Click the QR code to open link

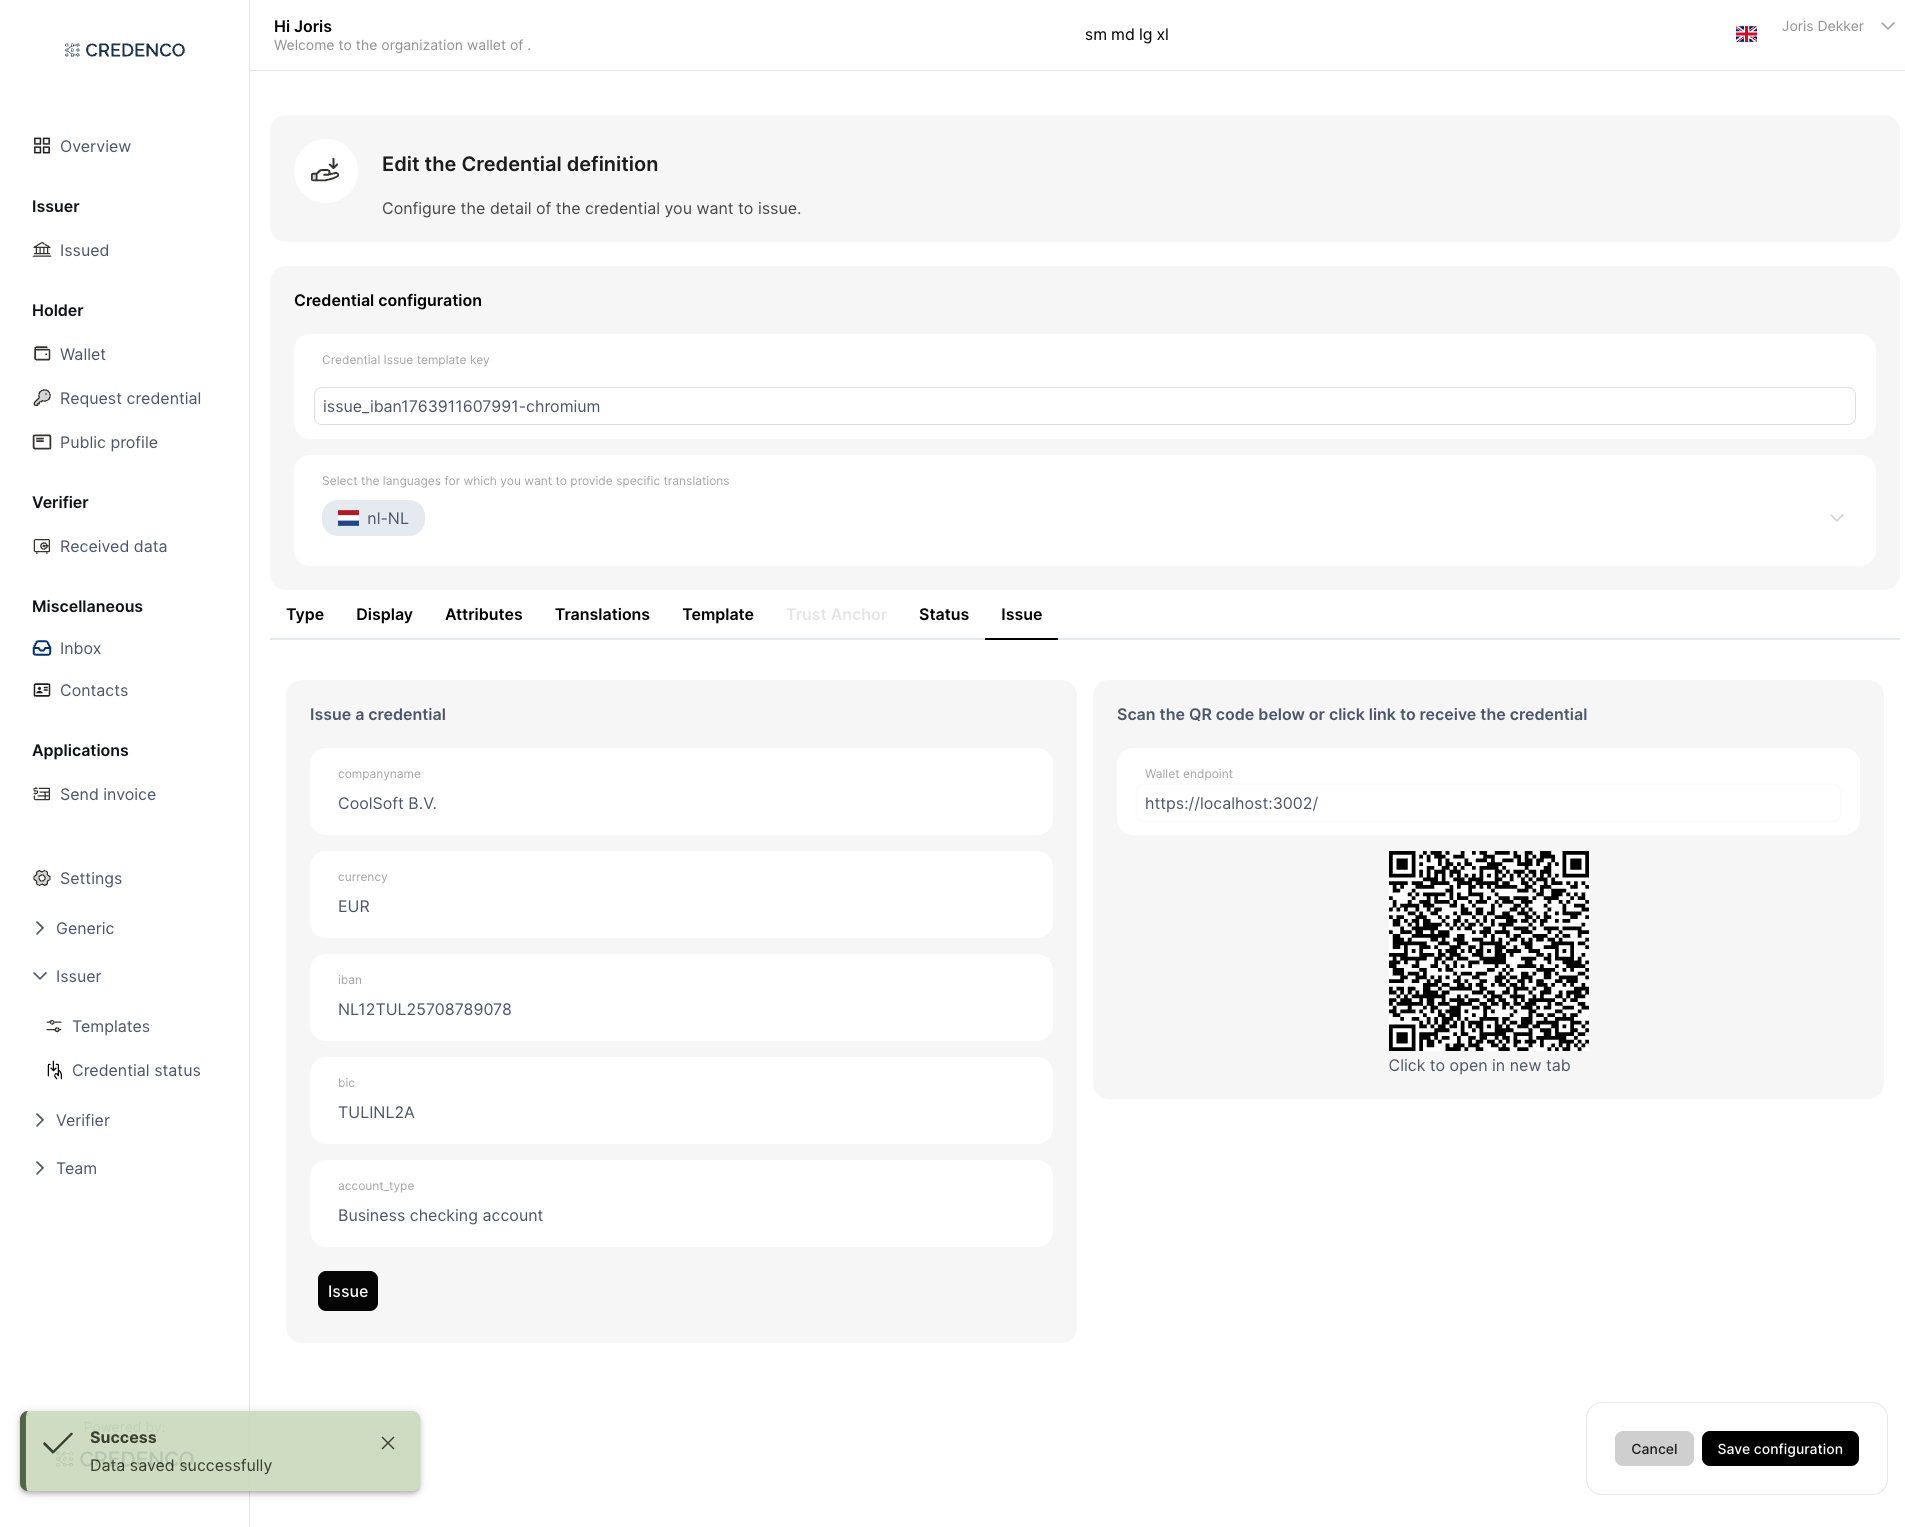coord(1488,950)
